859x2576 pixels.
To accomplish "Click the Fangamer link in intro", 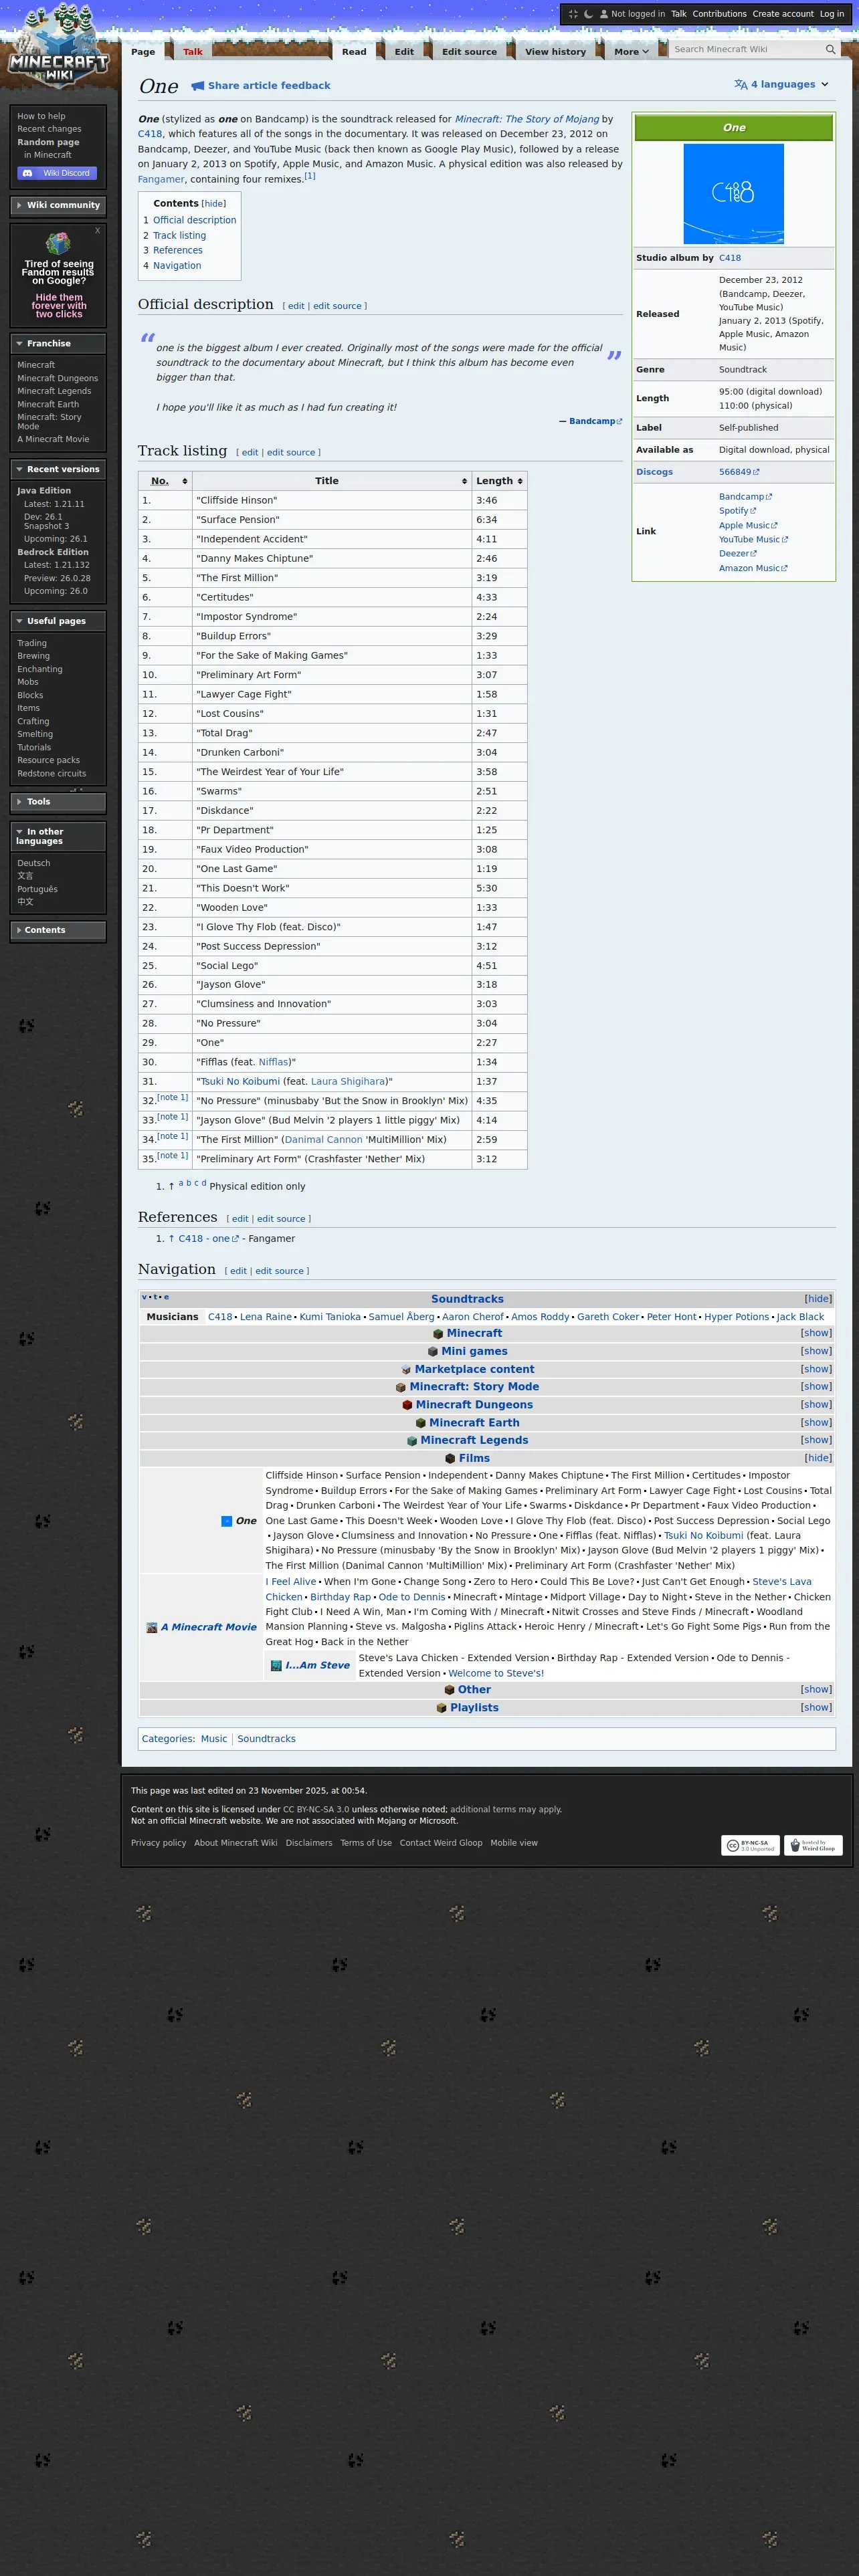I will [x=161, y=180].
